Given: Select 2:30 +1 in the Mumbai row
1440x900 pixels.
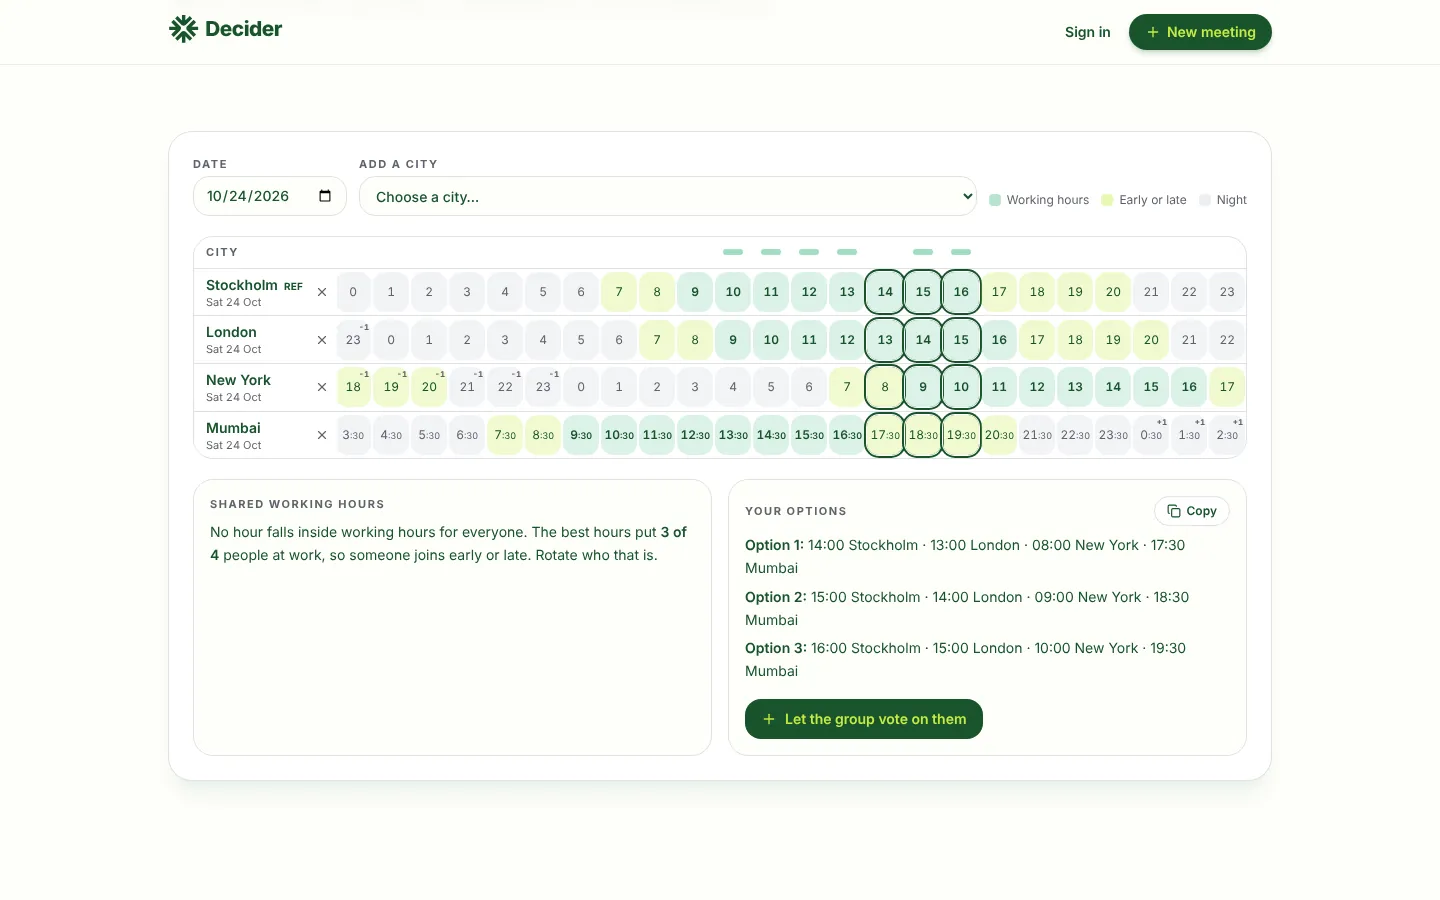Looking at the screenshot, I should point(1227,435).
